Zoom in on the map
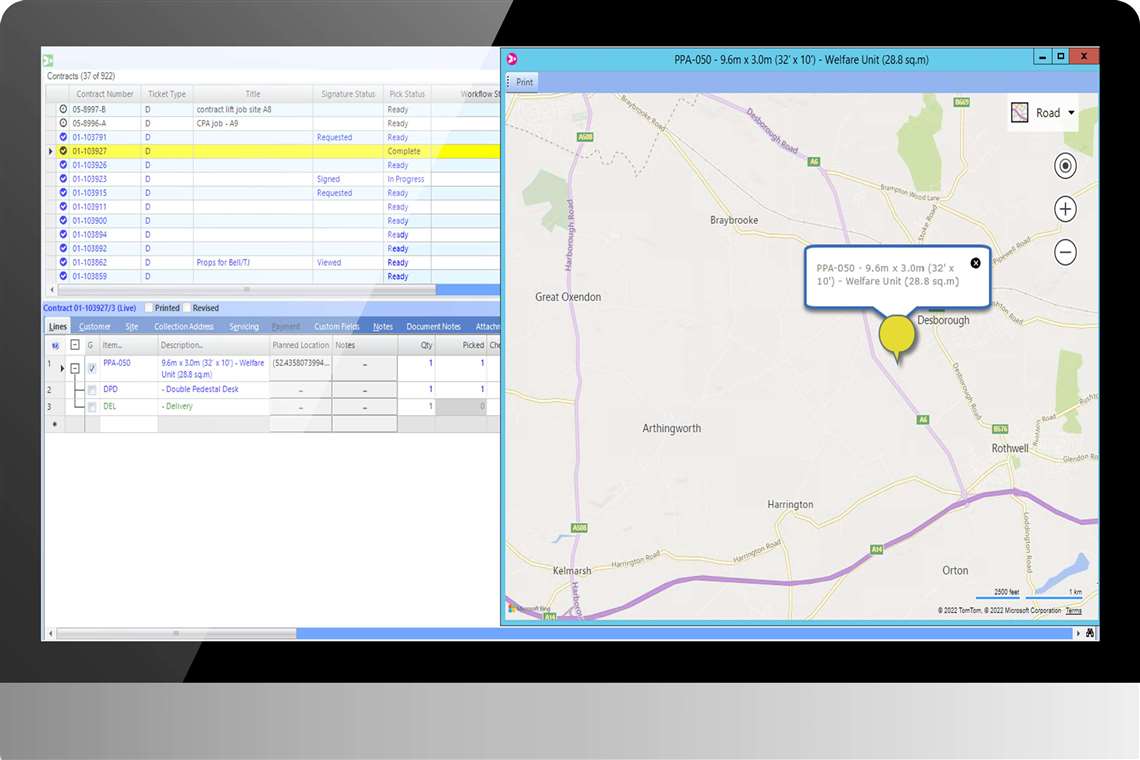This screenshot has width=1140, height=760. tap(1064, 209)
